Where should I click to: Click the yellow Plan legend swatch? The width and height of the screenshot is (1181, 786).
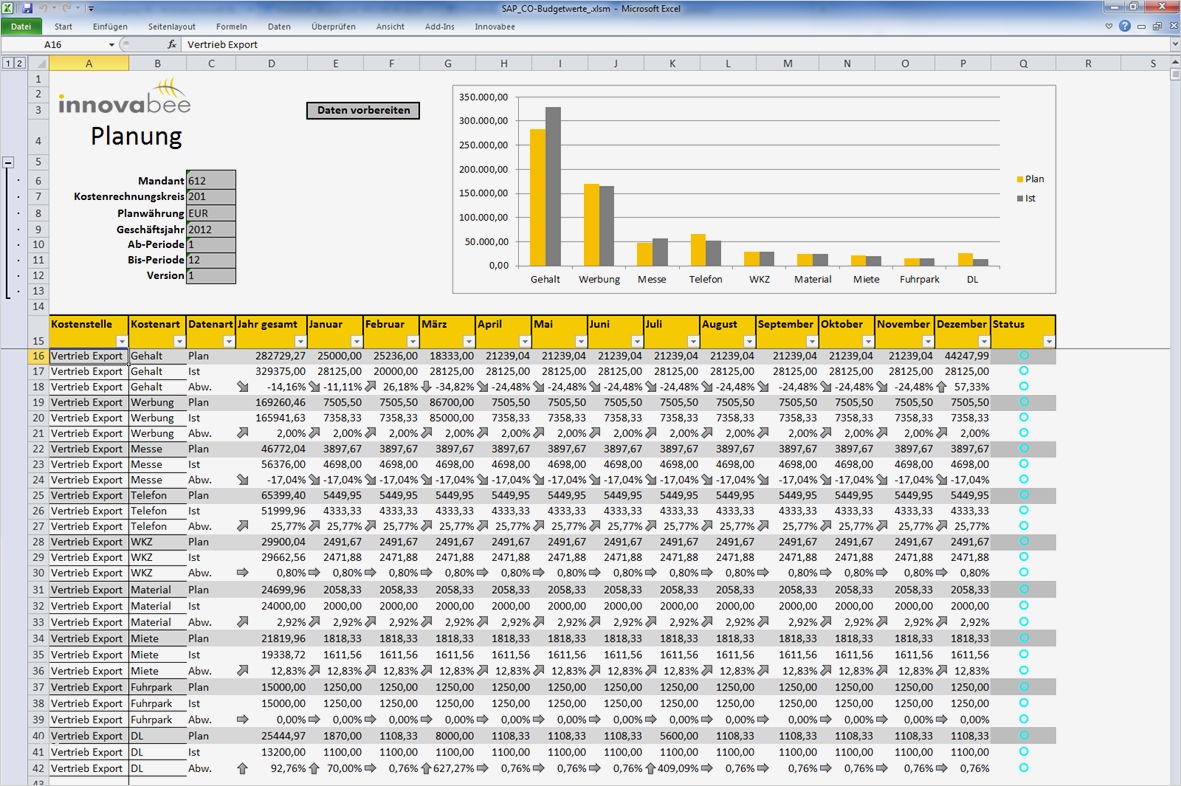click(1020, 180)
